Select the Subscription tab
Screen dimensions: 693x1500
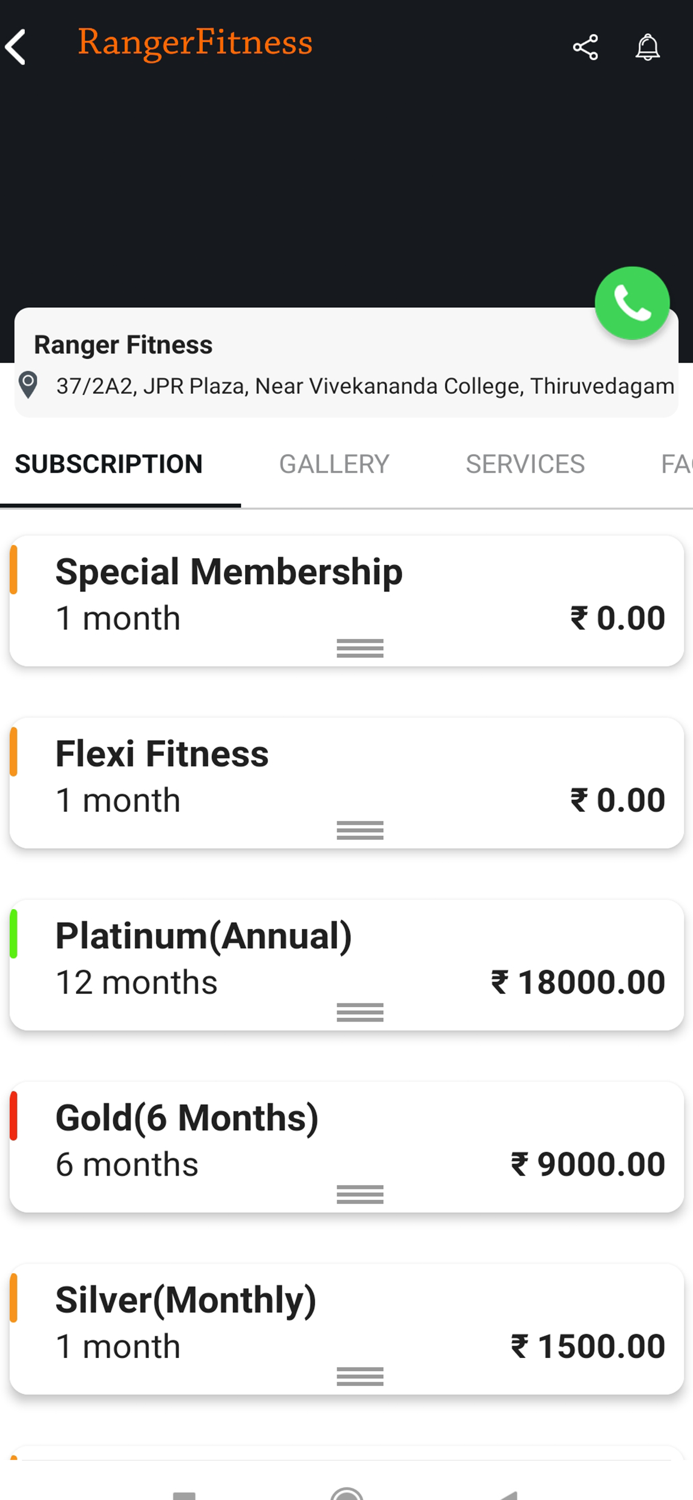click(x=109, y=464)
